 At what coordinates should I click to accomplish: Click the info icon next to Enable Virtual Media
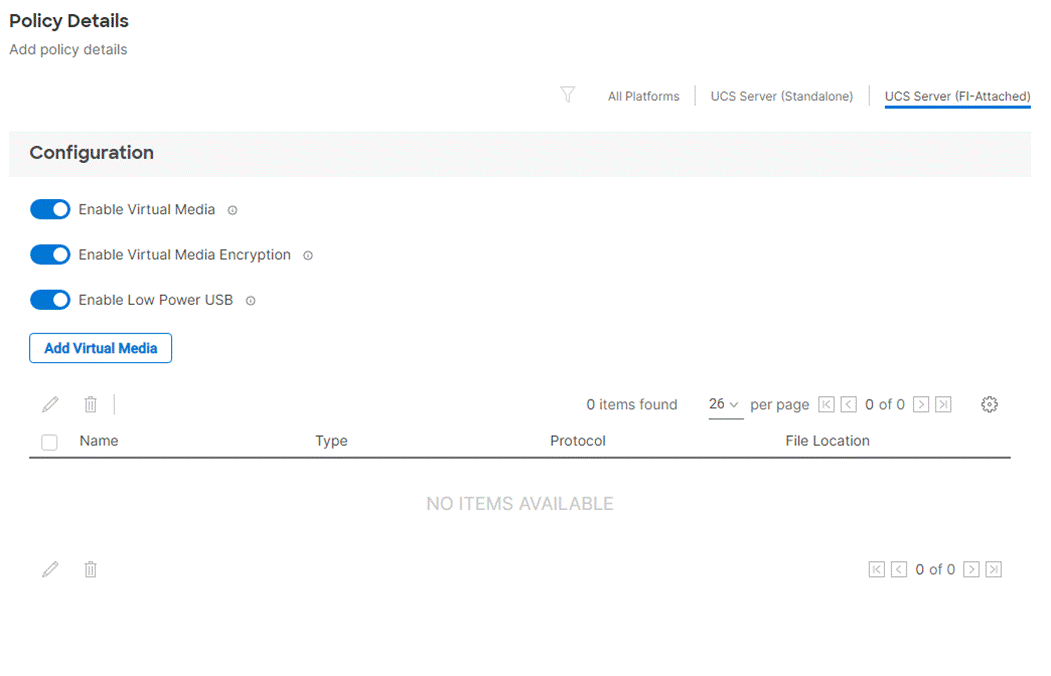[231, 210]
